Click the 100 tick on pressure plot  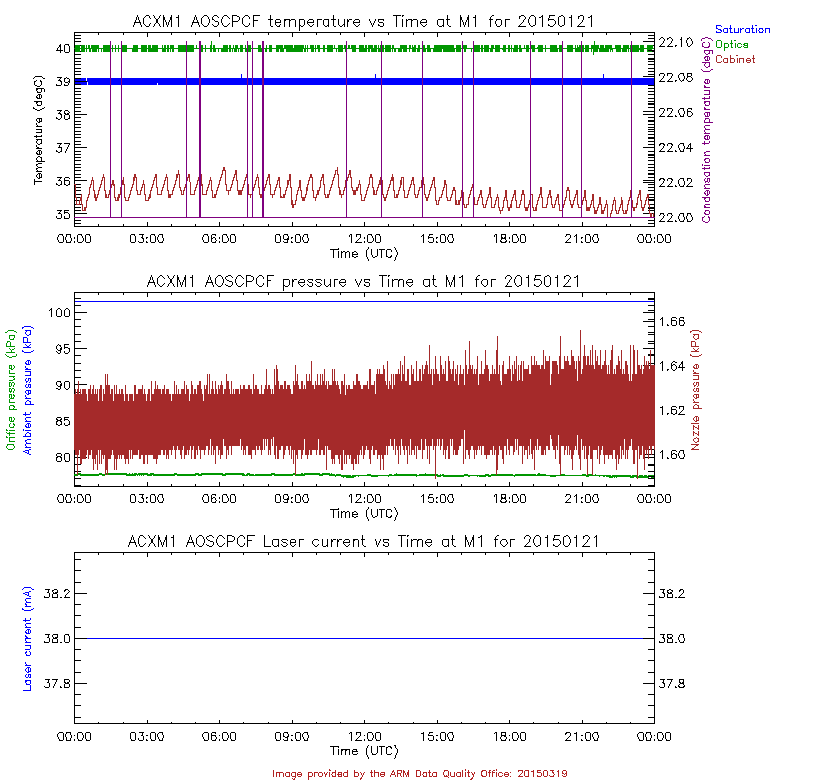pos(56,313)
